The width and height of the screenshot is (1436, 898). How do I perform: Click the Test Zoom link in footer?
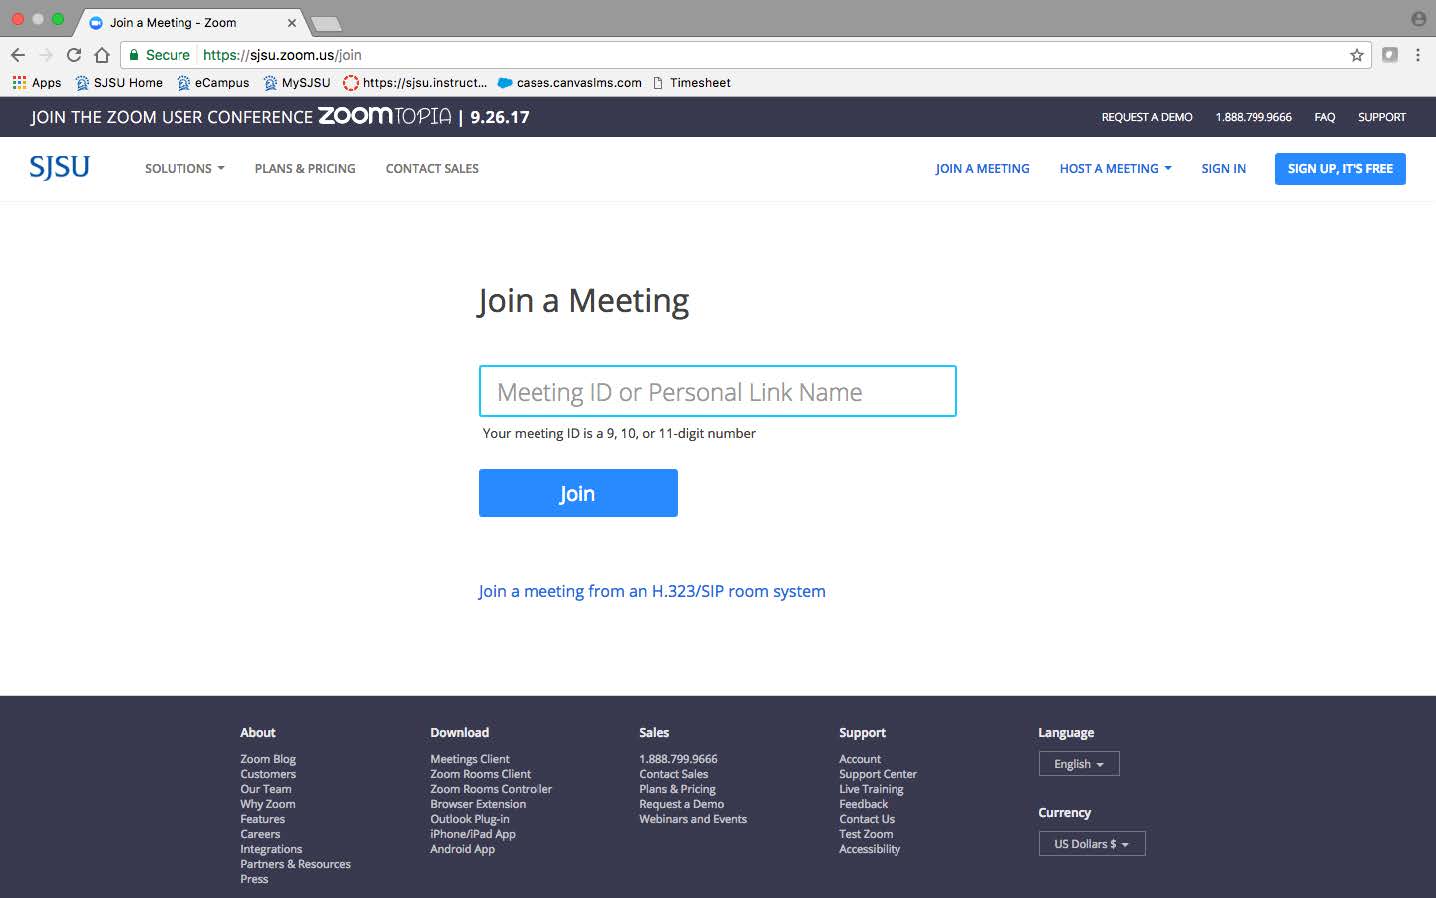[x=865, y=833]
